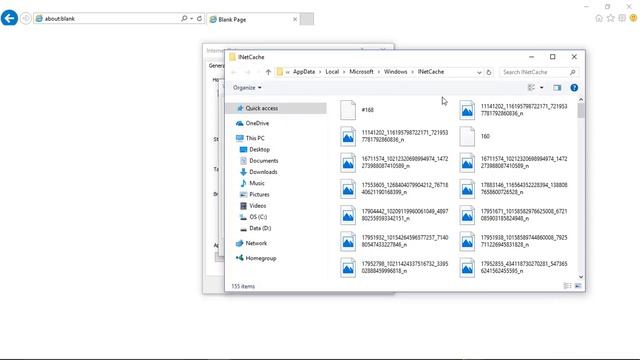Click the browser Forward arrow button

point(26,18)
